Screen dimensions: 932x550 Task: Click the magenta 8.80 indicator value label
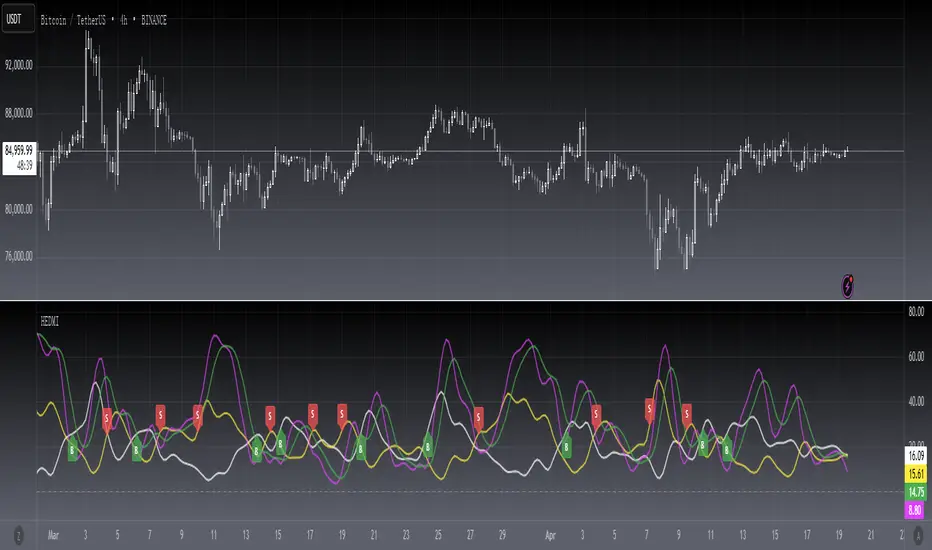click(x=915, y=510)
